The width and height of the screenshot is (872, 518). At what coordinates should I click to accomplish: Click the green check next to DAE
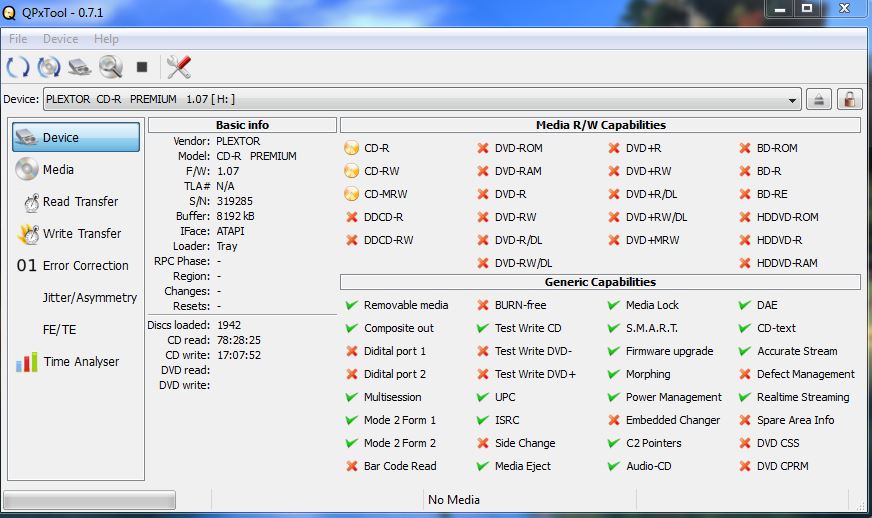(x=745, y=305)
